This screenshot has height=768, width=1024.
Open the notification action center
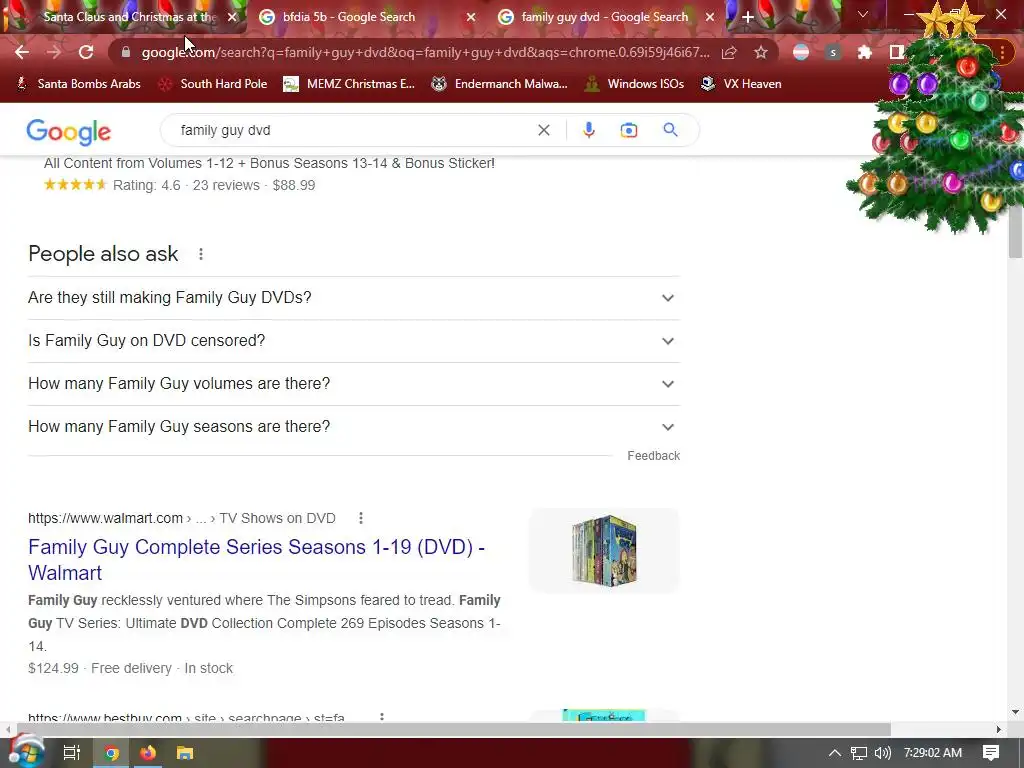[x=991, y=753]
